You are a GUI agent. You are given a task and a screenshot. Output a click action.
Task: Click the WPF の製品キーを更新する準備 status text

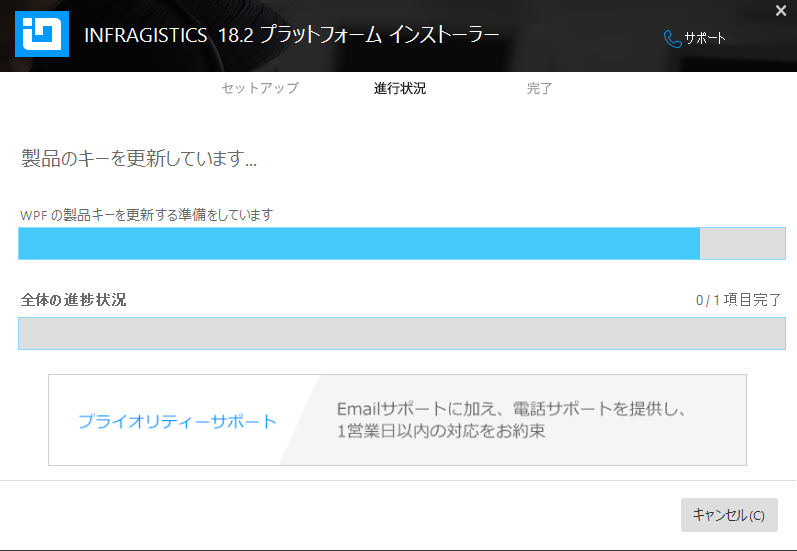[146, 215]
